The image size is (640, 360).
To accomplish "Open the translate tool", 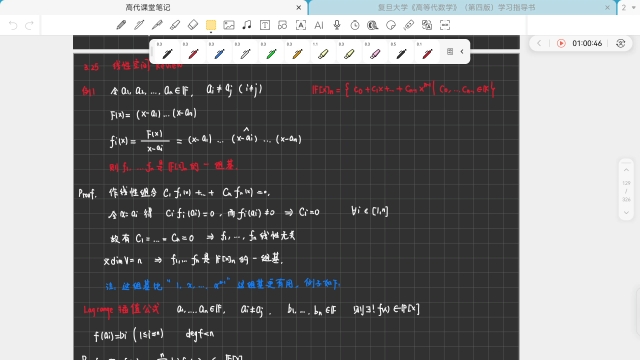I will coord(427,25).
